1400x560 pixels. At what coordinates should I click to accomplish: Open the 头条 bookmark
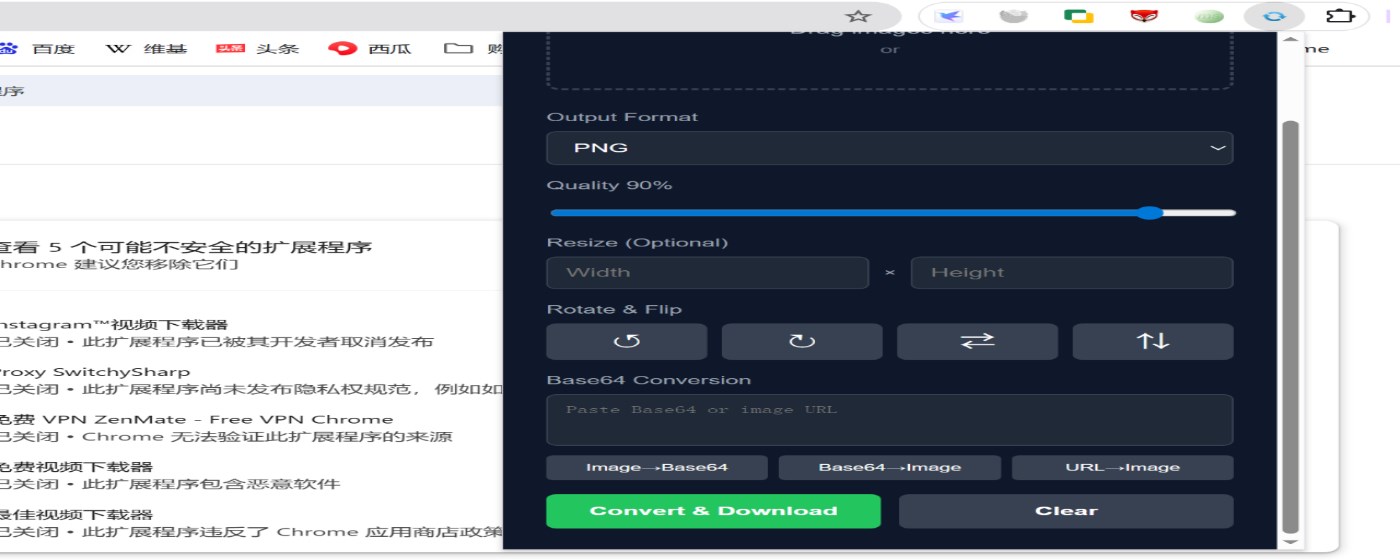pyautogui.click(x=257, y=48)
